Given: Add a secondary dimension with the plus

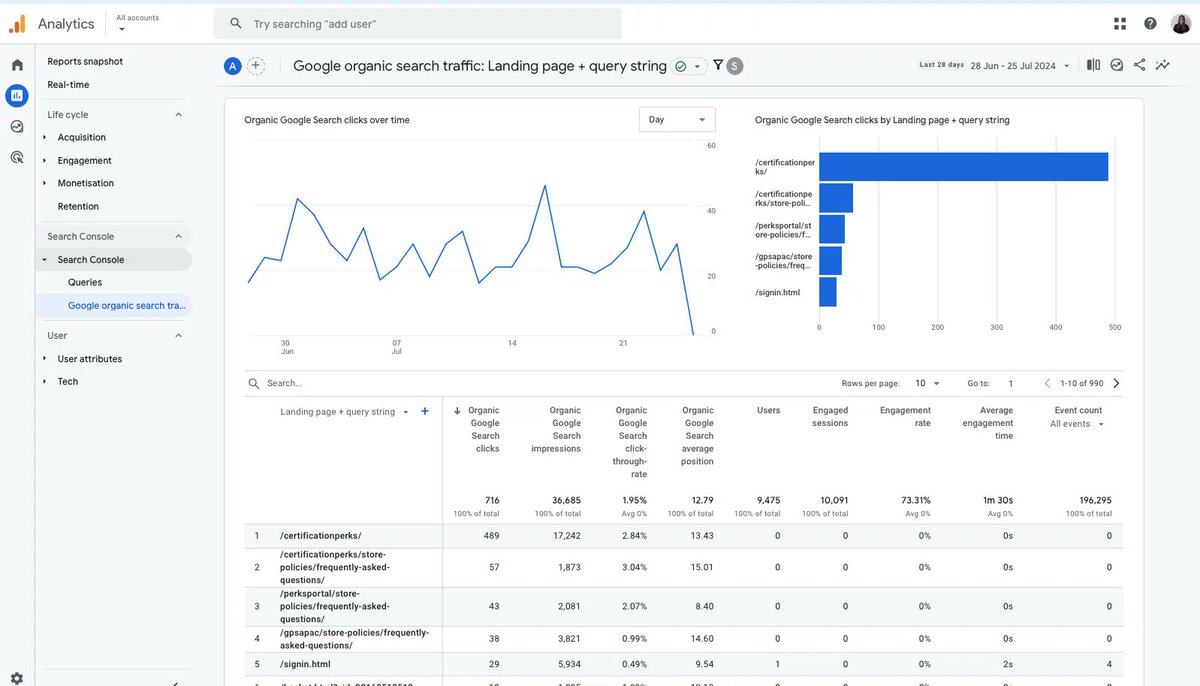Looking at the screenshot, I should click(x=425, y=411).
